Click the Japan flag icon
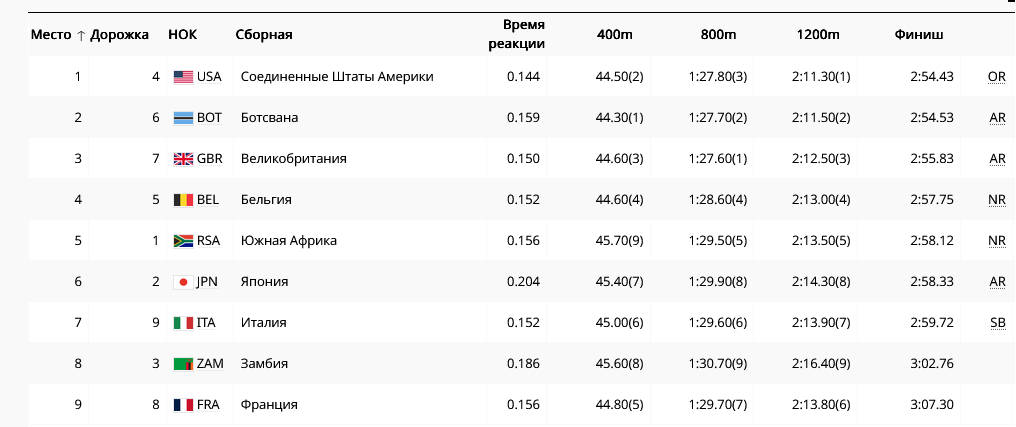This screenshot has height=427, width=1016. 183,282
